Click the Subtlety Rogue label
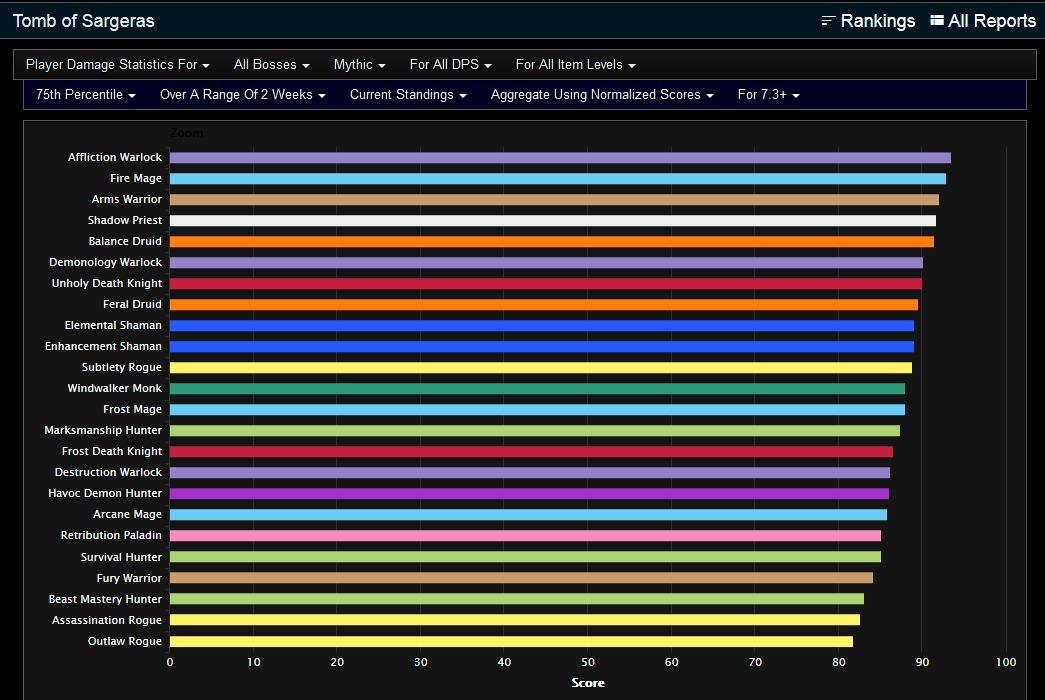Image resolution: width=1045 pixels, height=700 pixels. click(x=122, y=367)
